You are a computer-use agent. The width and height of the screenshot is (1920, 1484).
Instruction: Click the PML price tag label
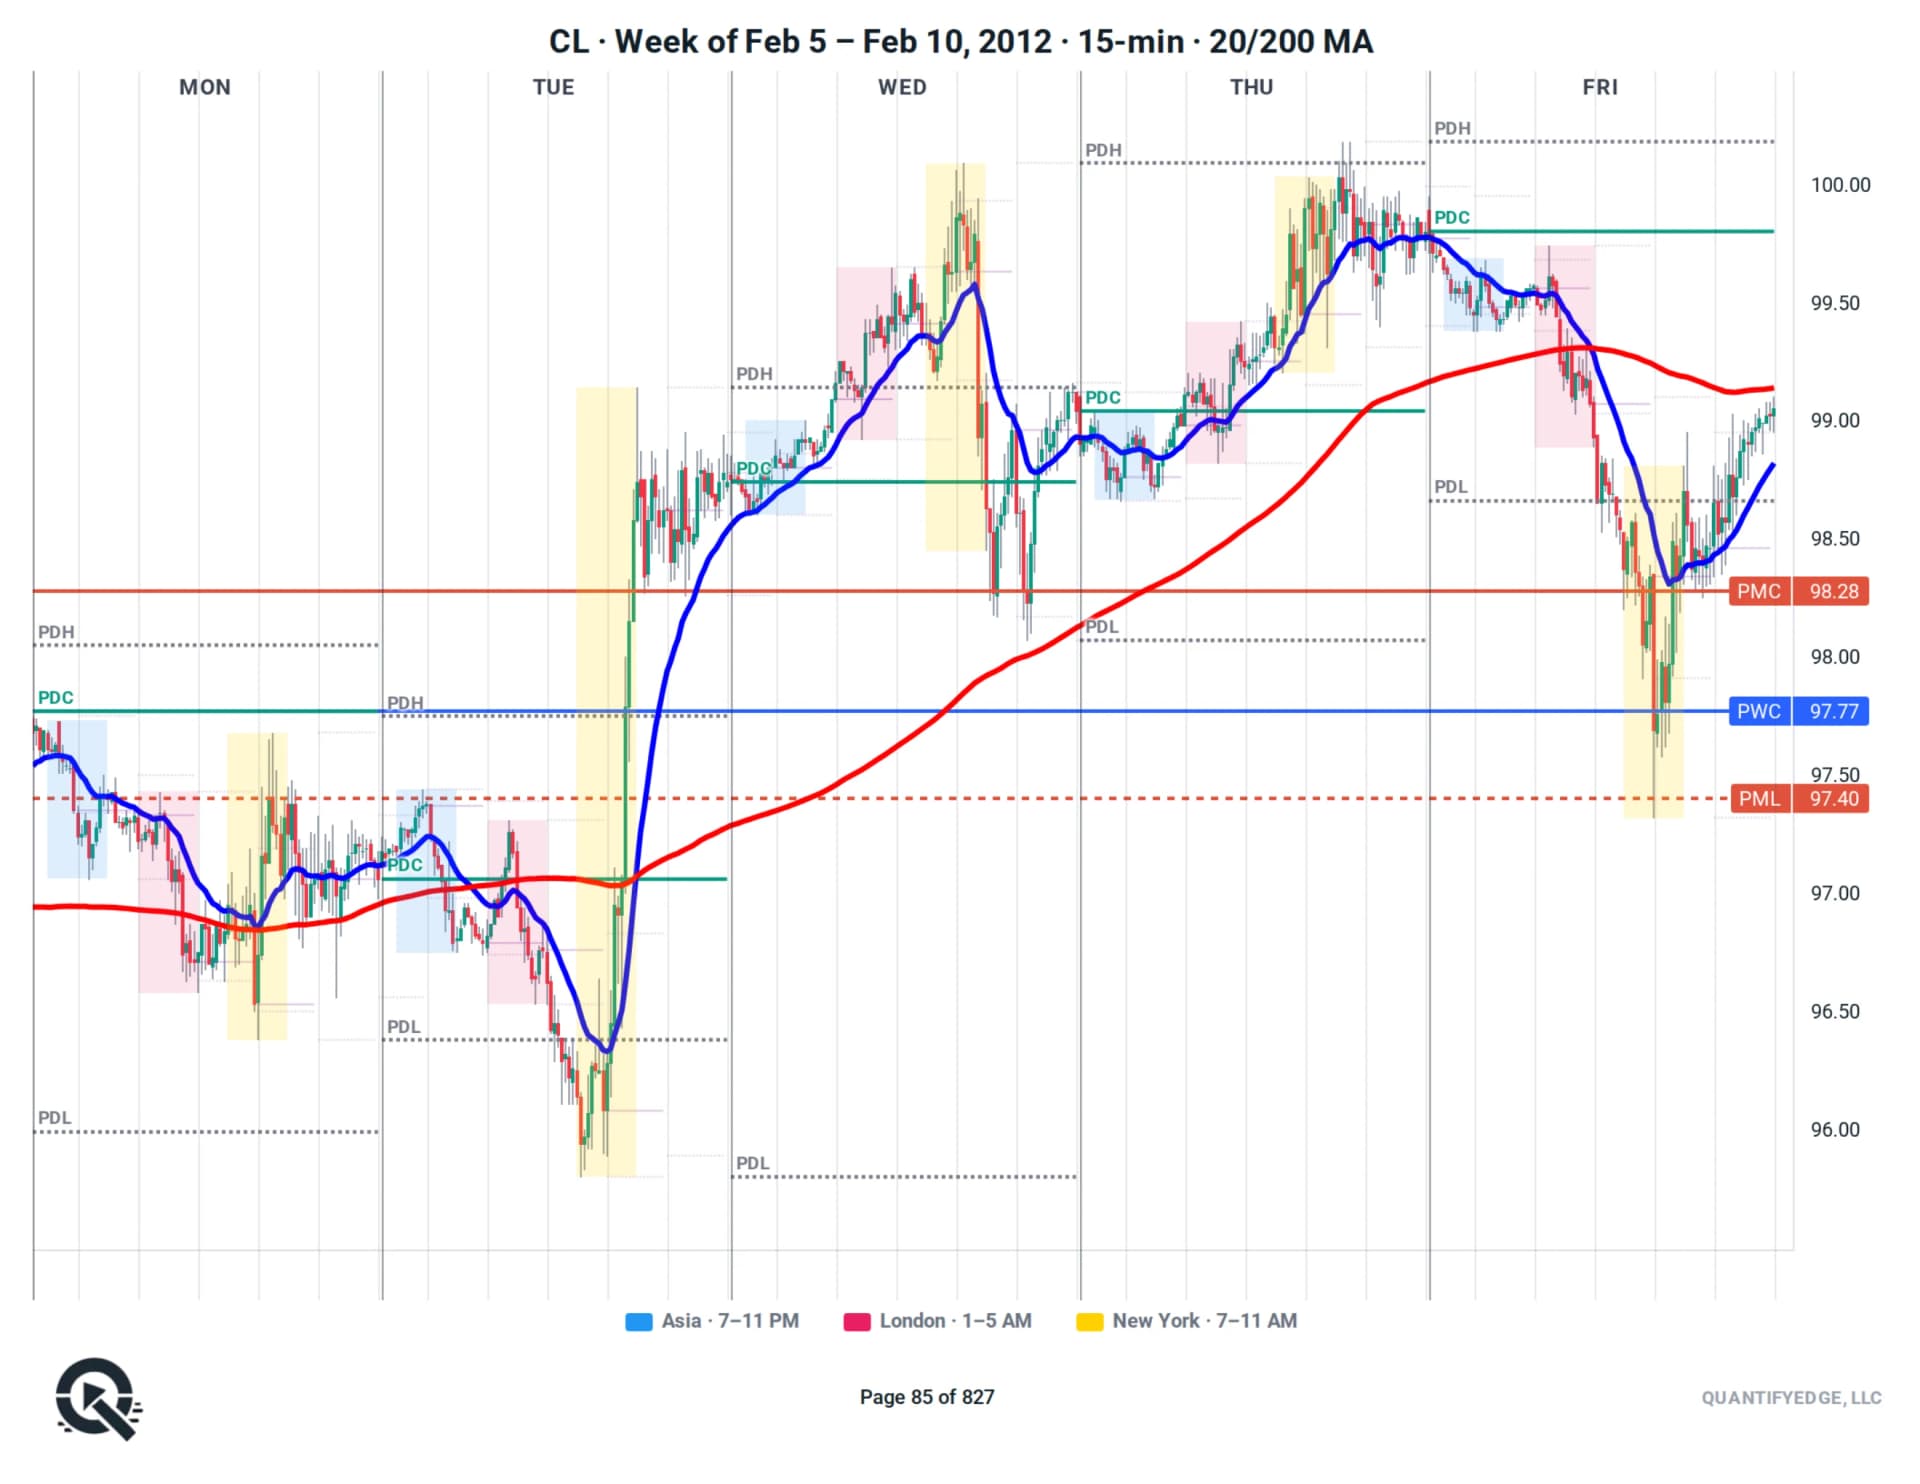tap(1759, 799)
